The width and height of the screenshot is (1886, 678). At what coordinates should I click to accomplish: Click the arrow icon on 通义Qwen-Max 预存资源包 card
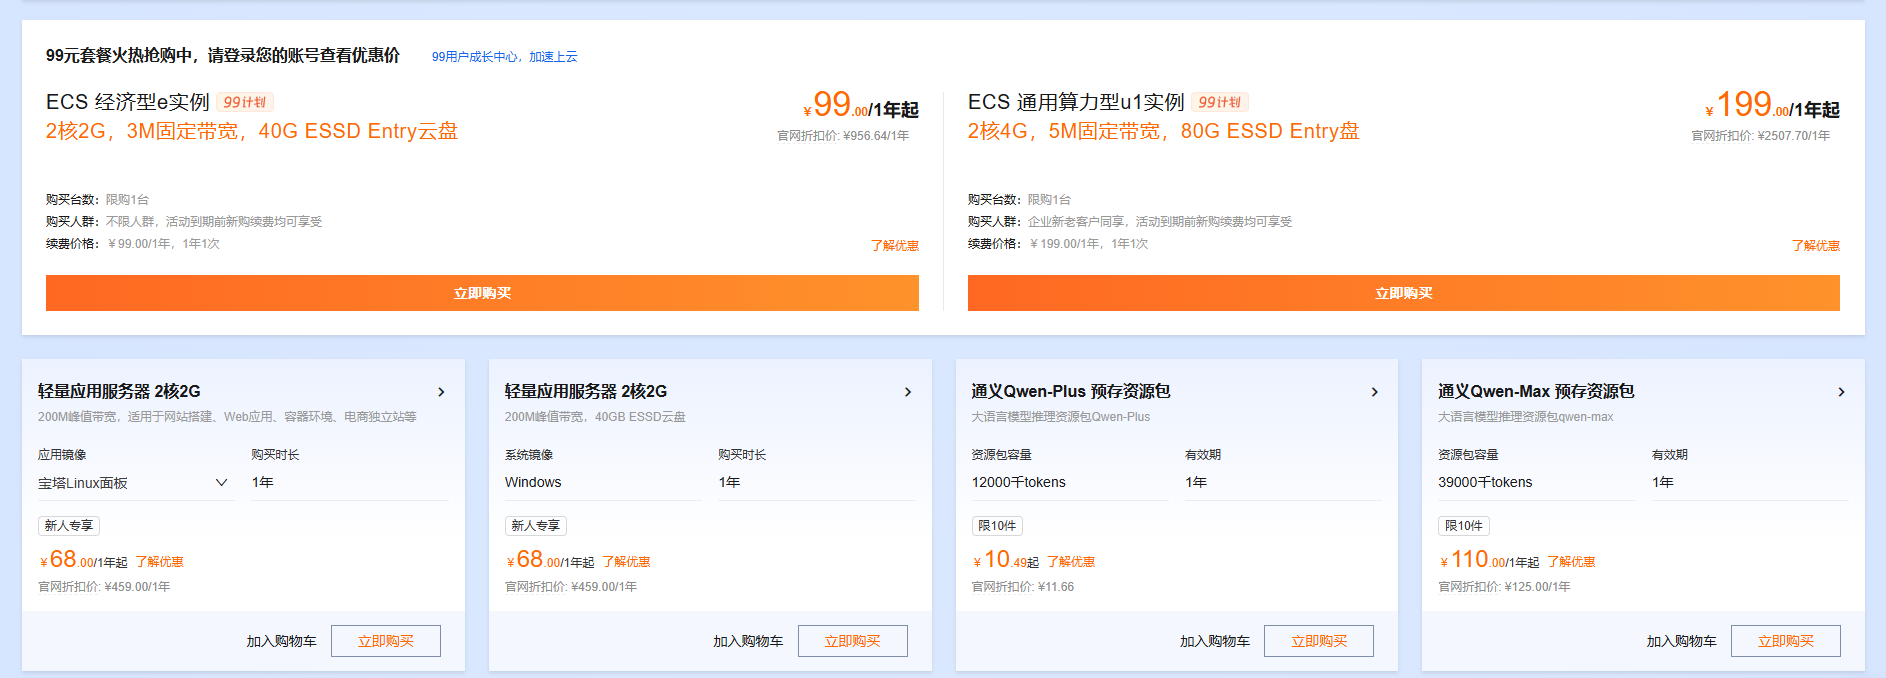tap(1841, 392)
